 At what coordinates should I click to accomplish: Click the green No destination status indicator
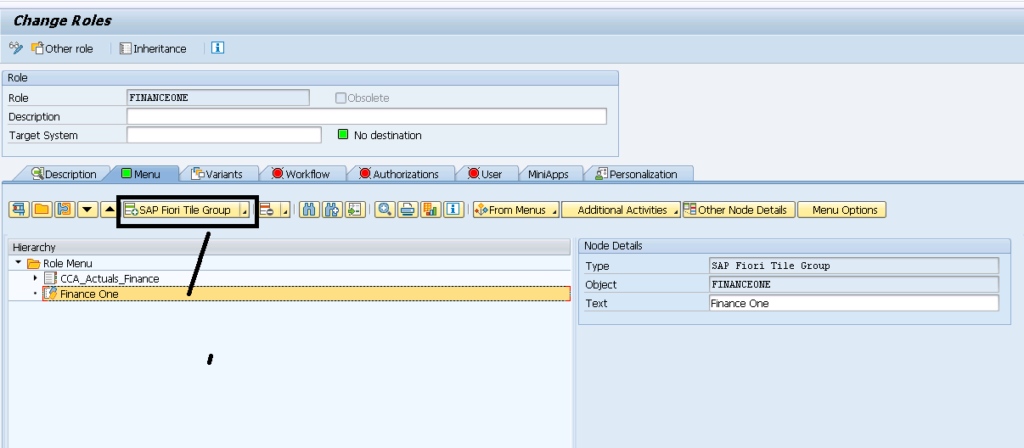(x=341, y=135)
